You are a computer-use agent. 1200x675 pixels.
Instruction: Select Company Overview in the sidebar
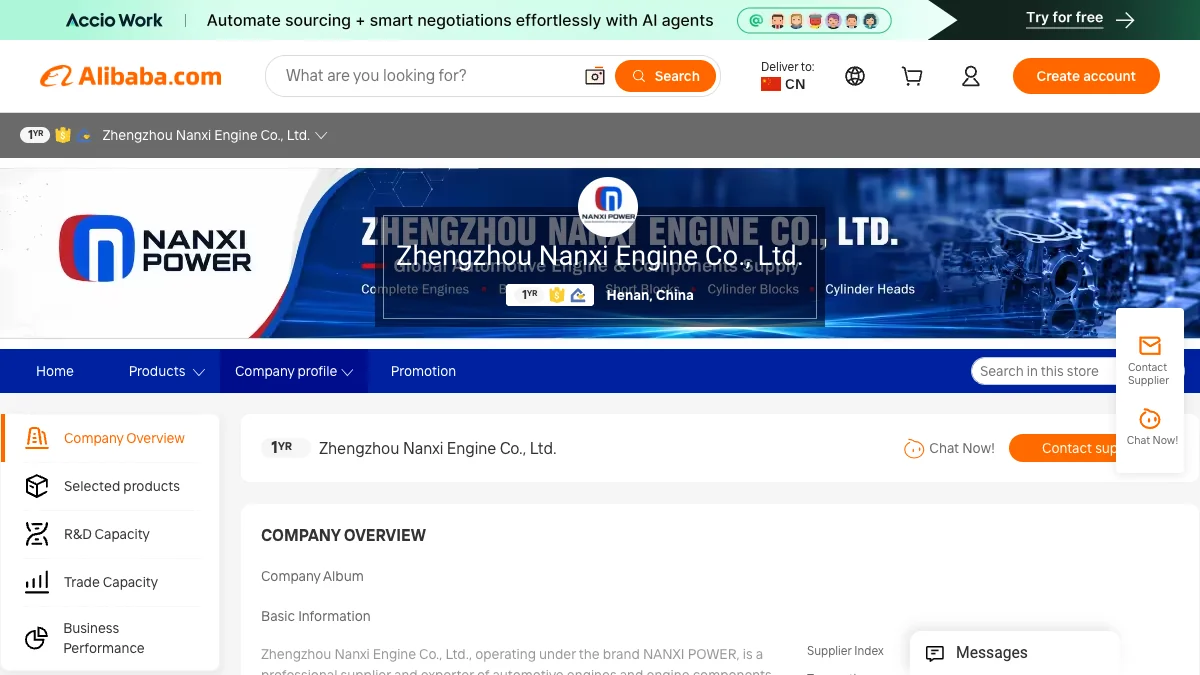[x=124, y=438]
